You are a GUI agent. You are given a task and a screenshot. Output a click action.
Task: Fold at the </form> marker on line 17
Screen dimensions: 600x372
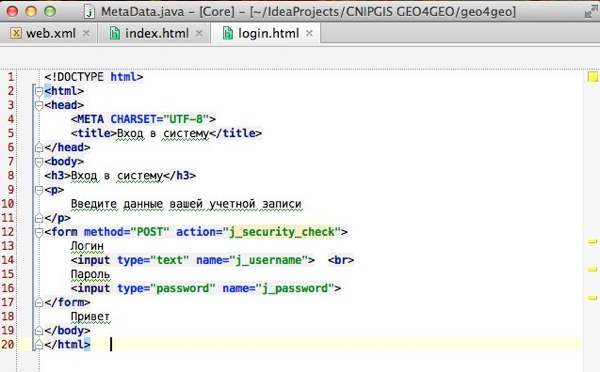point(39,302)
